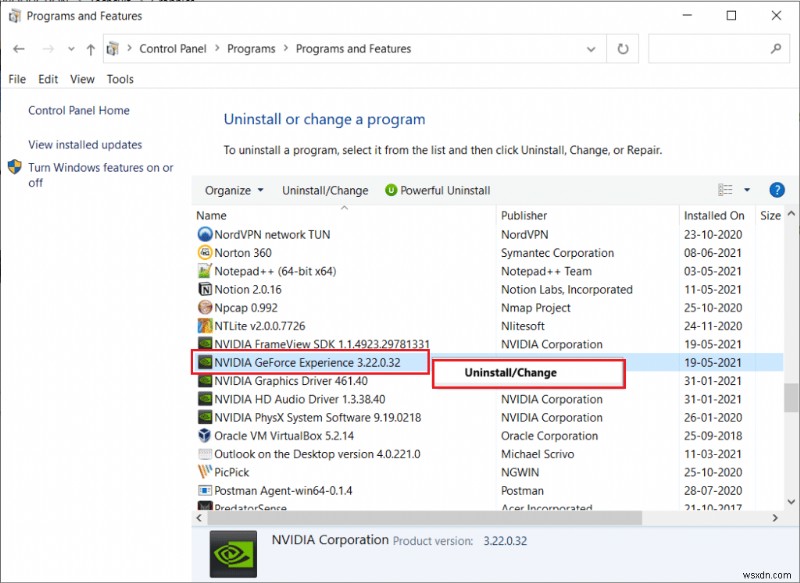Click the Npcap 0.992 icon
Viewport: 800px width, 583px height.
(205, 308)
